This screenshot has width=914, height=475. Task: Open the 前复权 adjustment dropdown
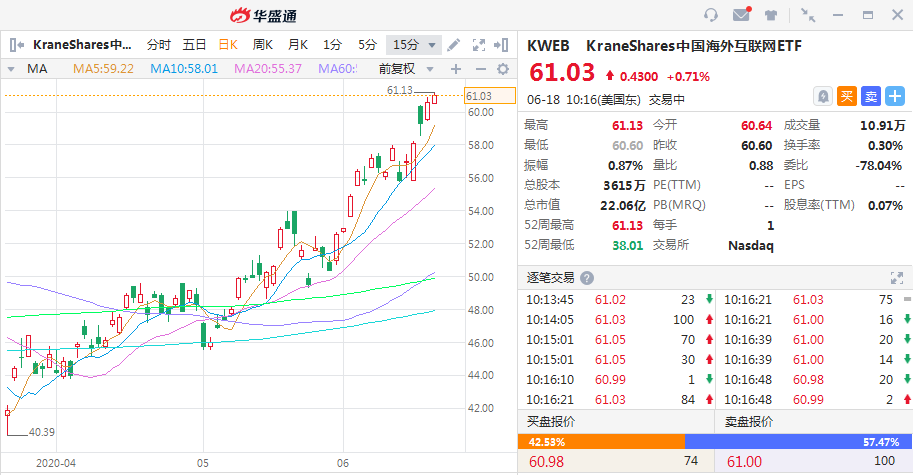[406, 69]
